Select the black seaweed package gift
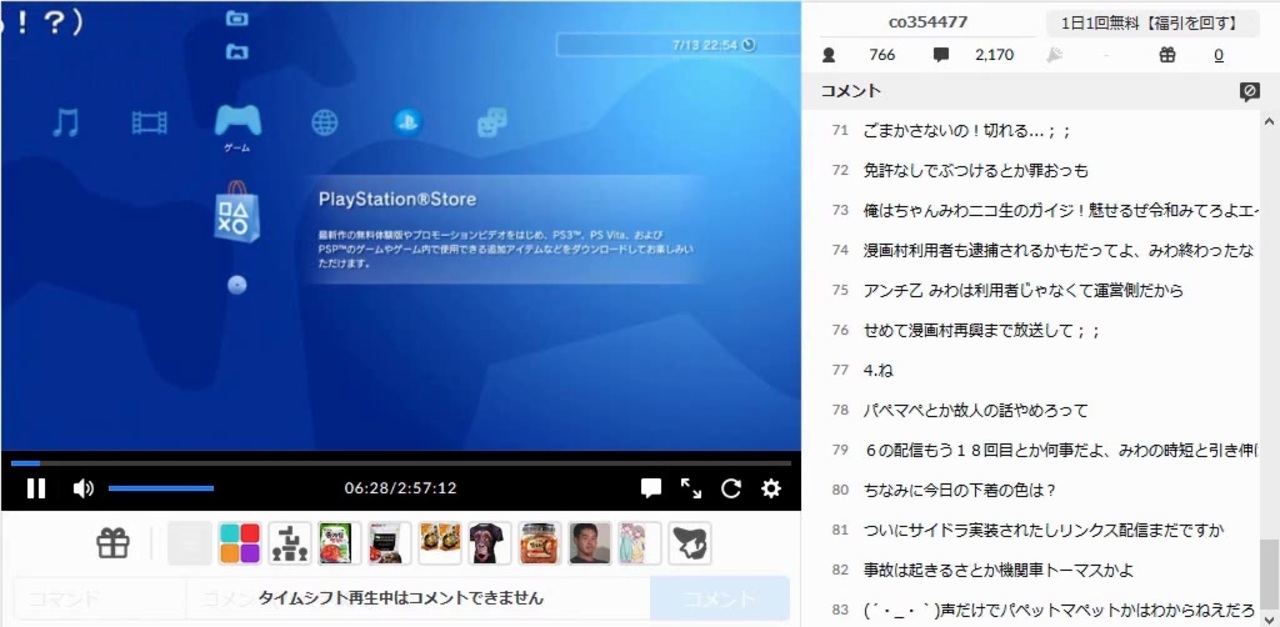 pos(389,543)
